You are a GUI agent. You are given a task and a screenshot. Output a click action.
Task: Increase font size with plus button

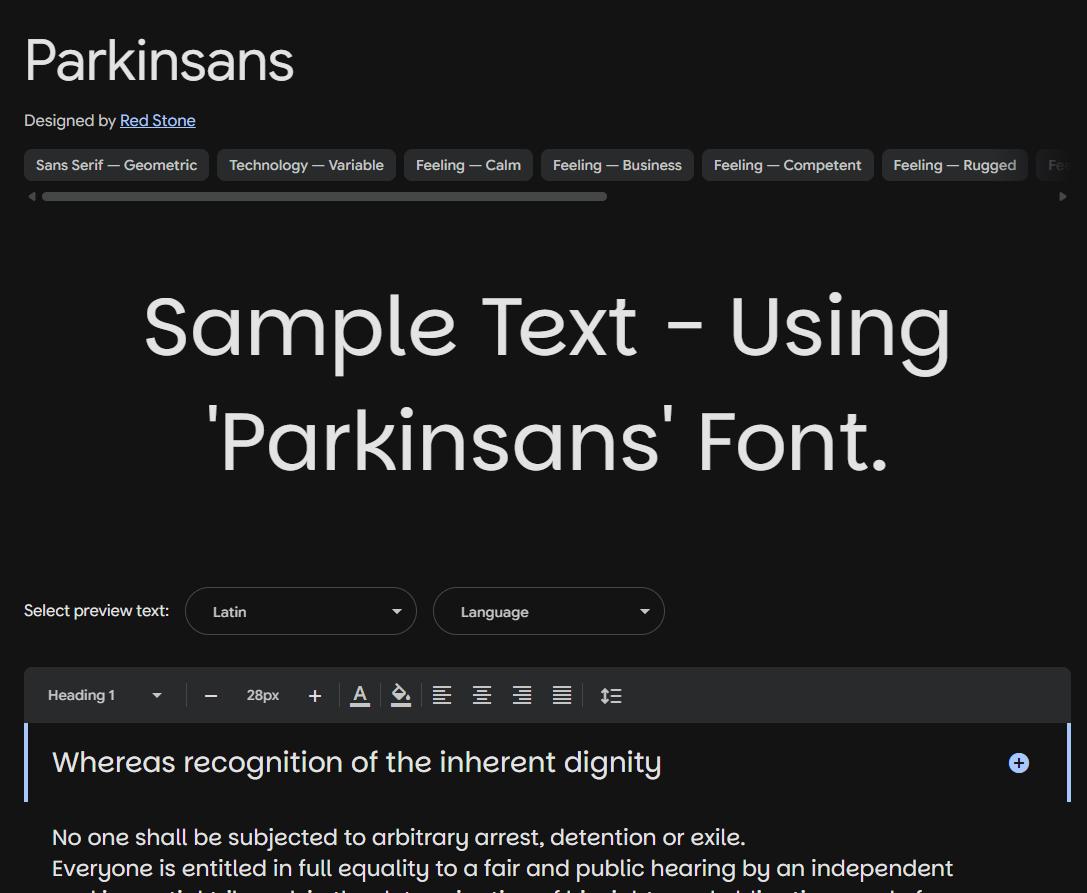pos(315,695)
